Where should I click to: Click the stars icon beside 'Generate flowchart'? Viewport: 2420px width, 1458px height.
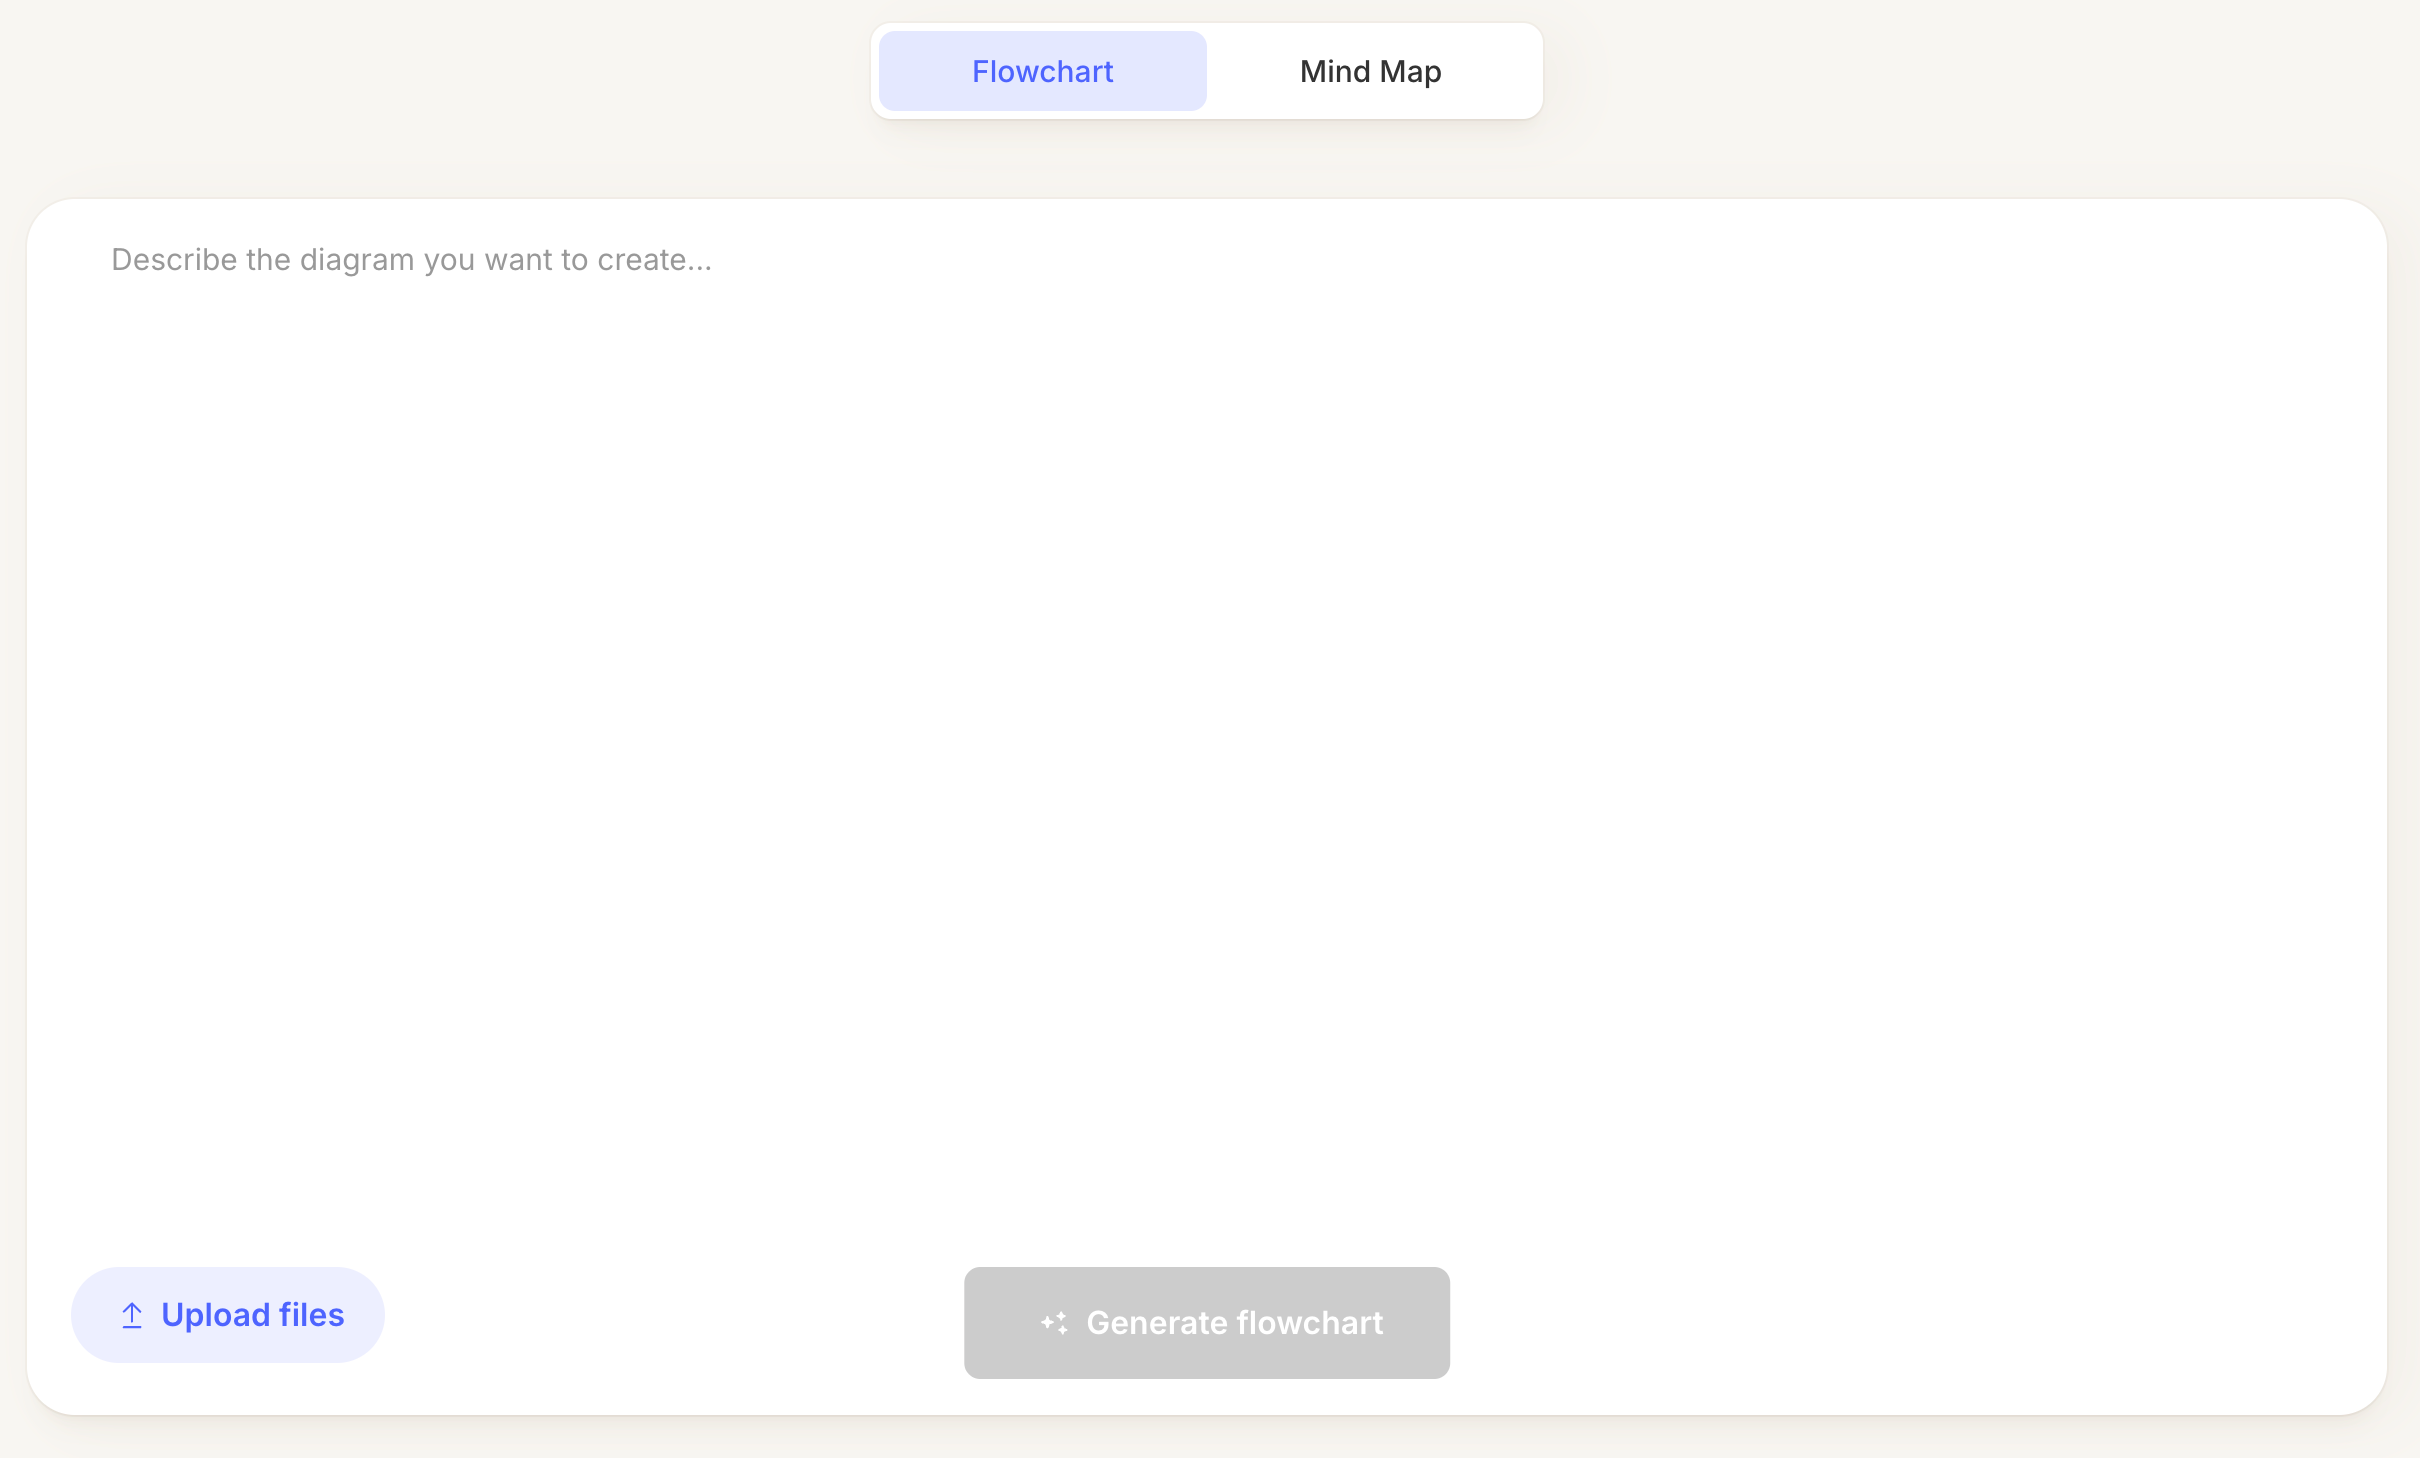(x=1054, y=1323)
